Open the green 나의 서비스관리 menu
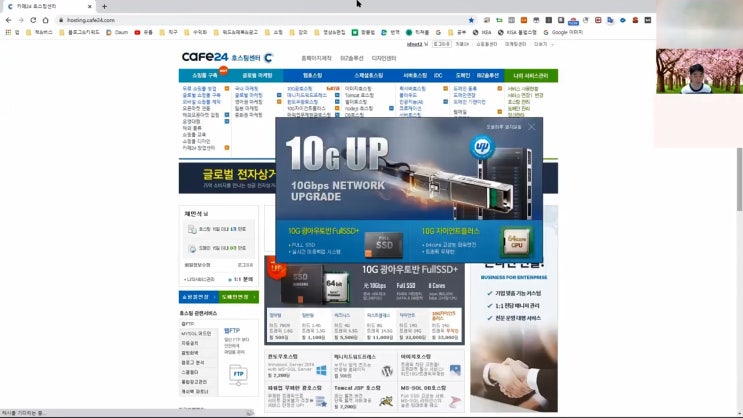 coord(531,75)
